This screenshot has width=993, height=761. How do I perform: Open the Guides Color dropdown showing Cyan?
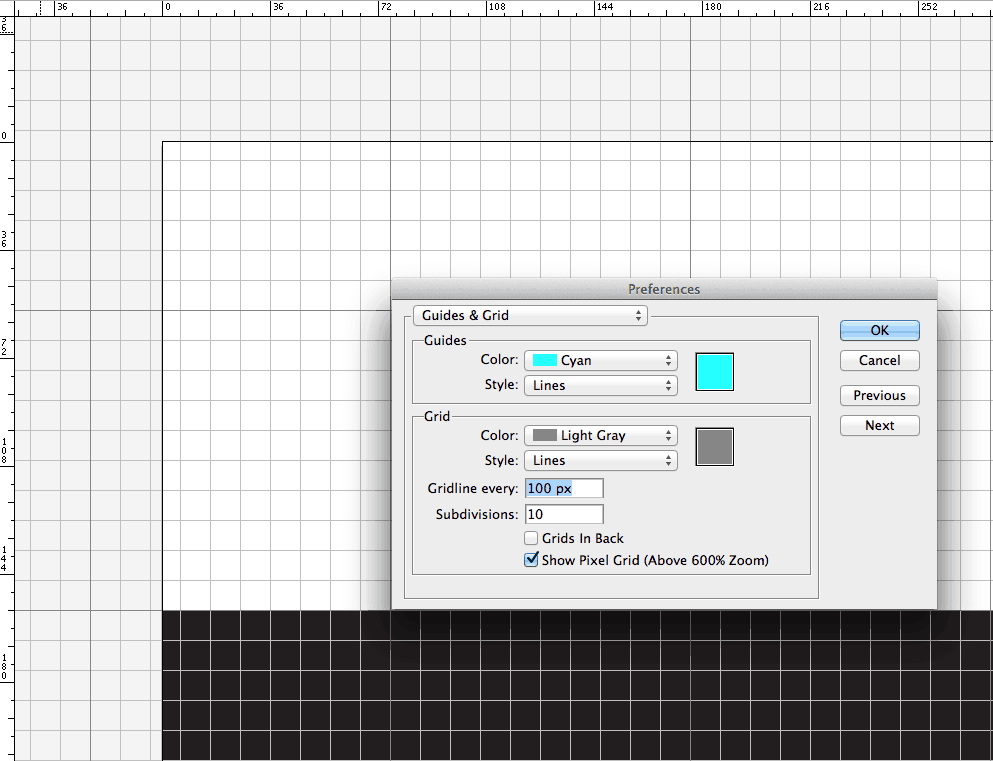point(601,360)
